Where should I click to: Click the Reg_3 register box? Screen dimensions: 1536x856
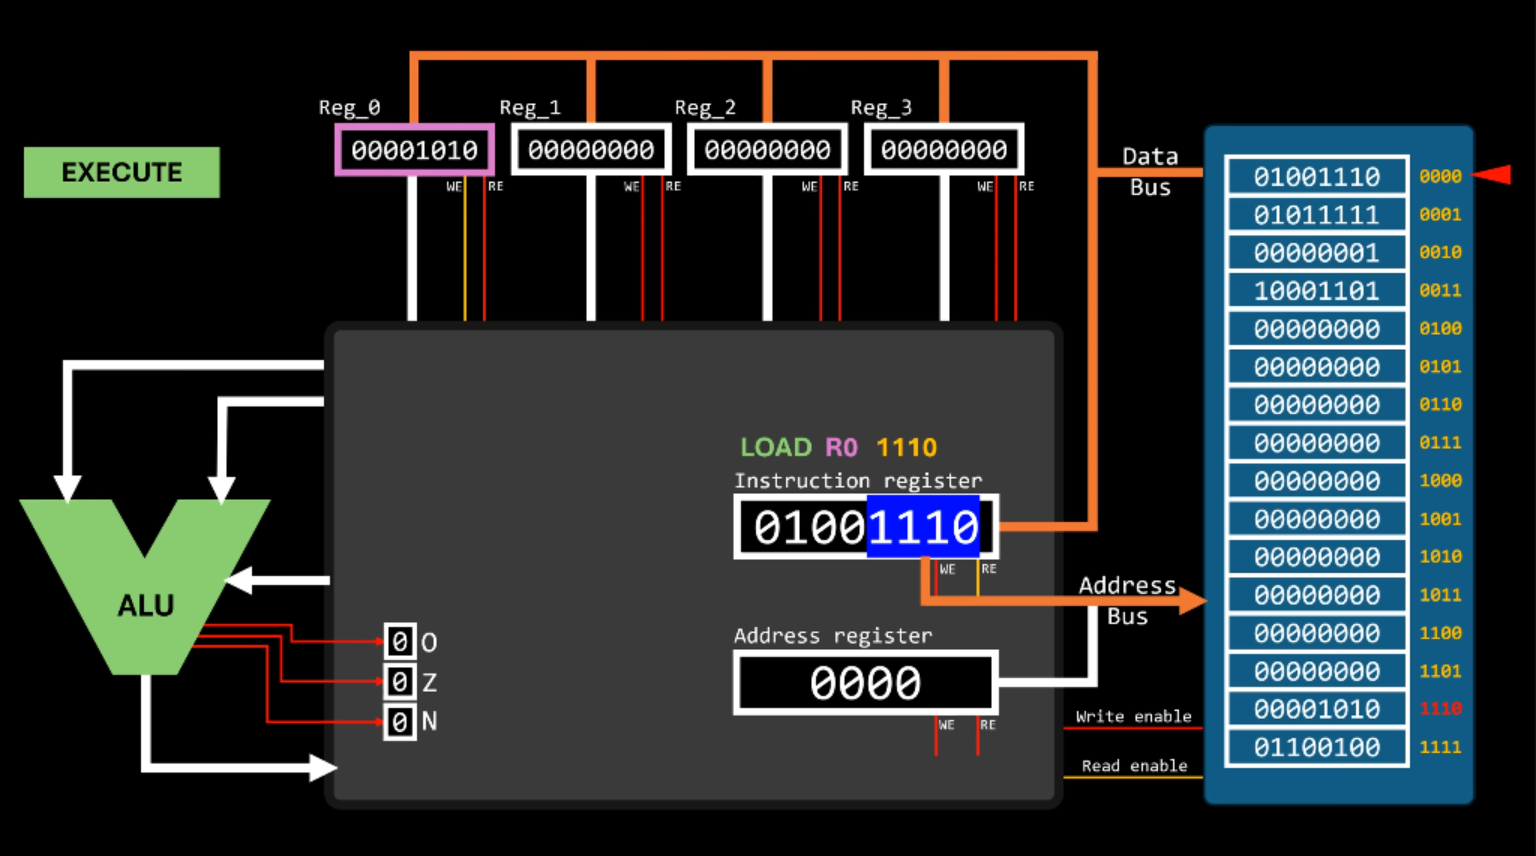coord(943,150)
